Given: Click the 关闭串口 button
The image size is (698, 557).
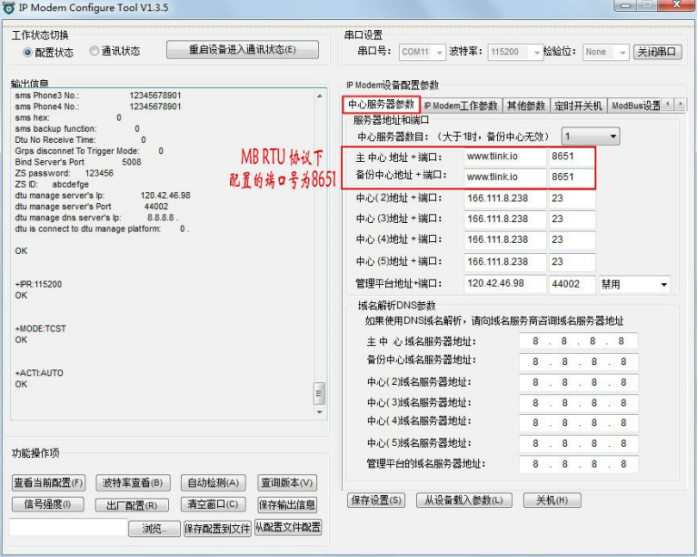Looking at the screenshot, I should [659, 52].
